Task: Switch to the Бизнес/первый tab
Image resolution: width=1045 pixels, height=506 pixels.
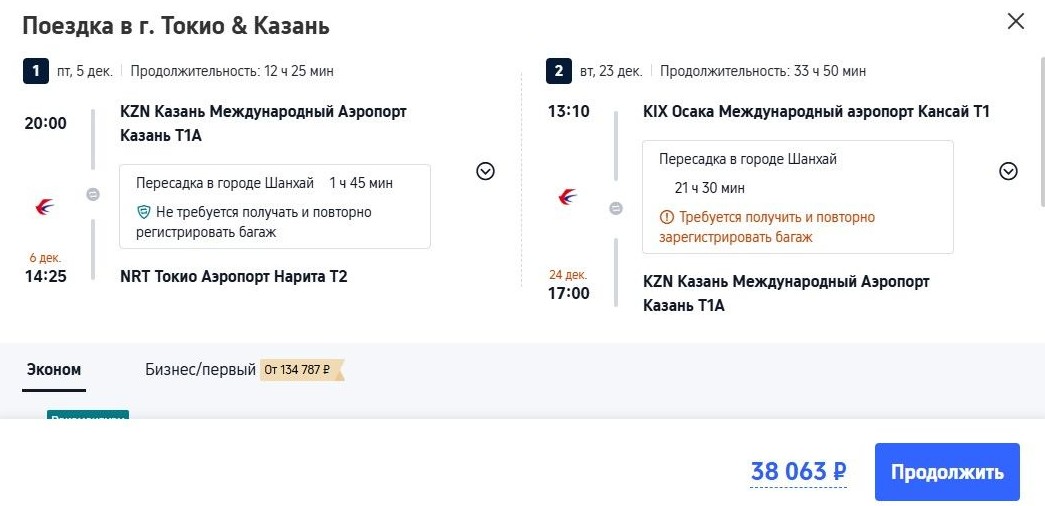Action: pos(200,370)
